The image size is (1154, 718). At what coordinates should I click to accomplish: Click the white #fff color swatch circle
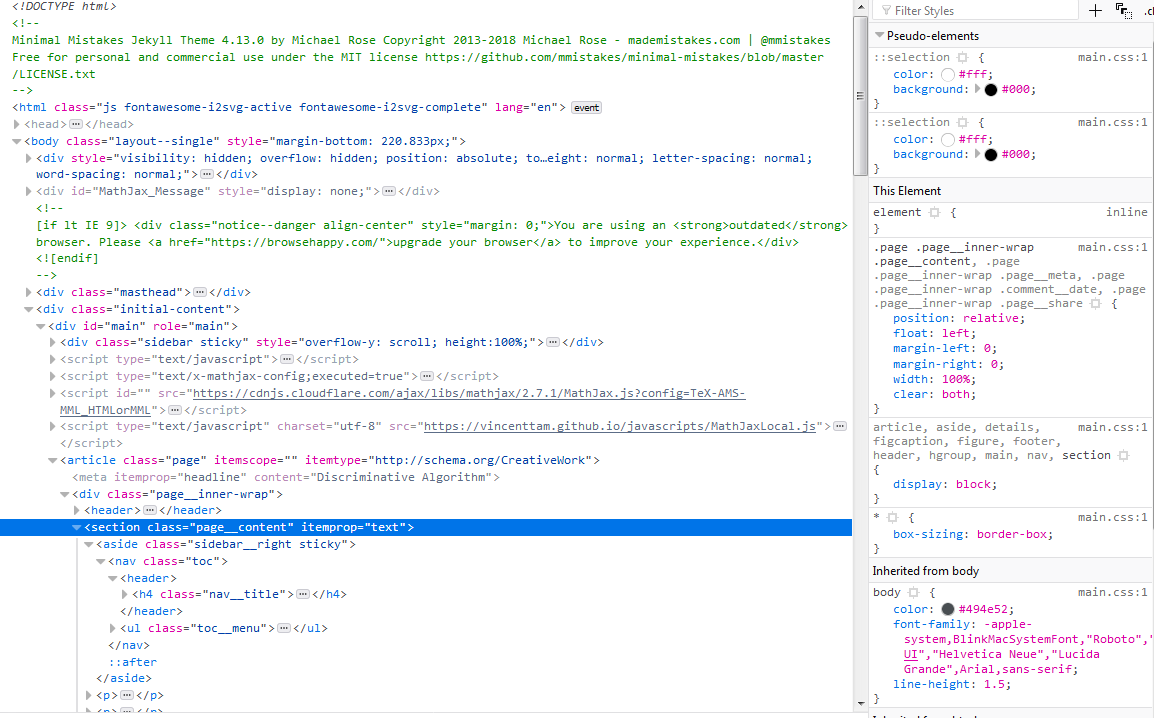(948, 74)
